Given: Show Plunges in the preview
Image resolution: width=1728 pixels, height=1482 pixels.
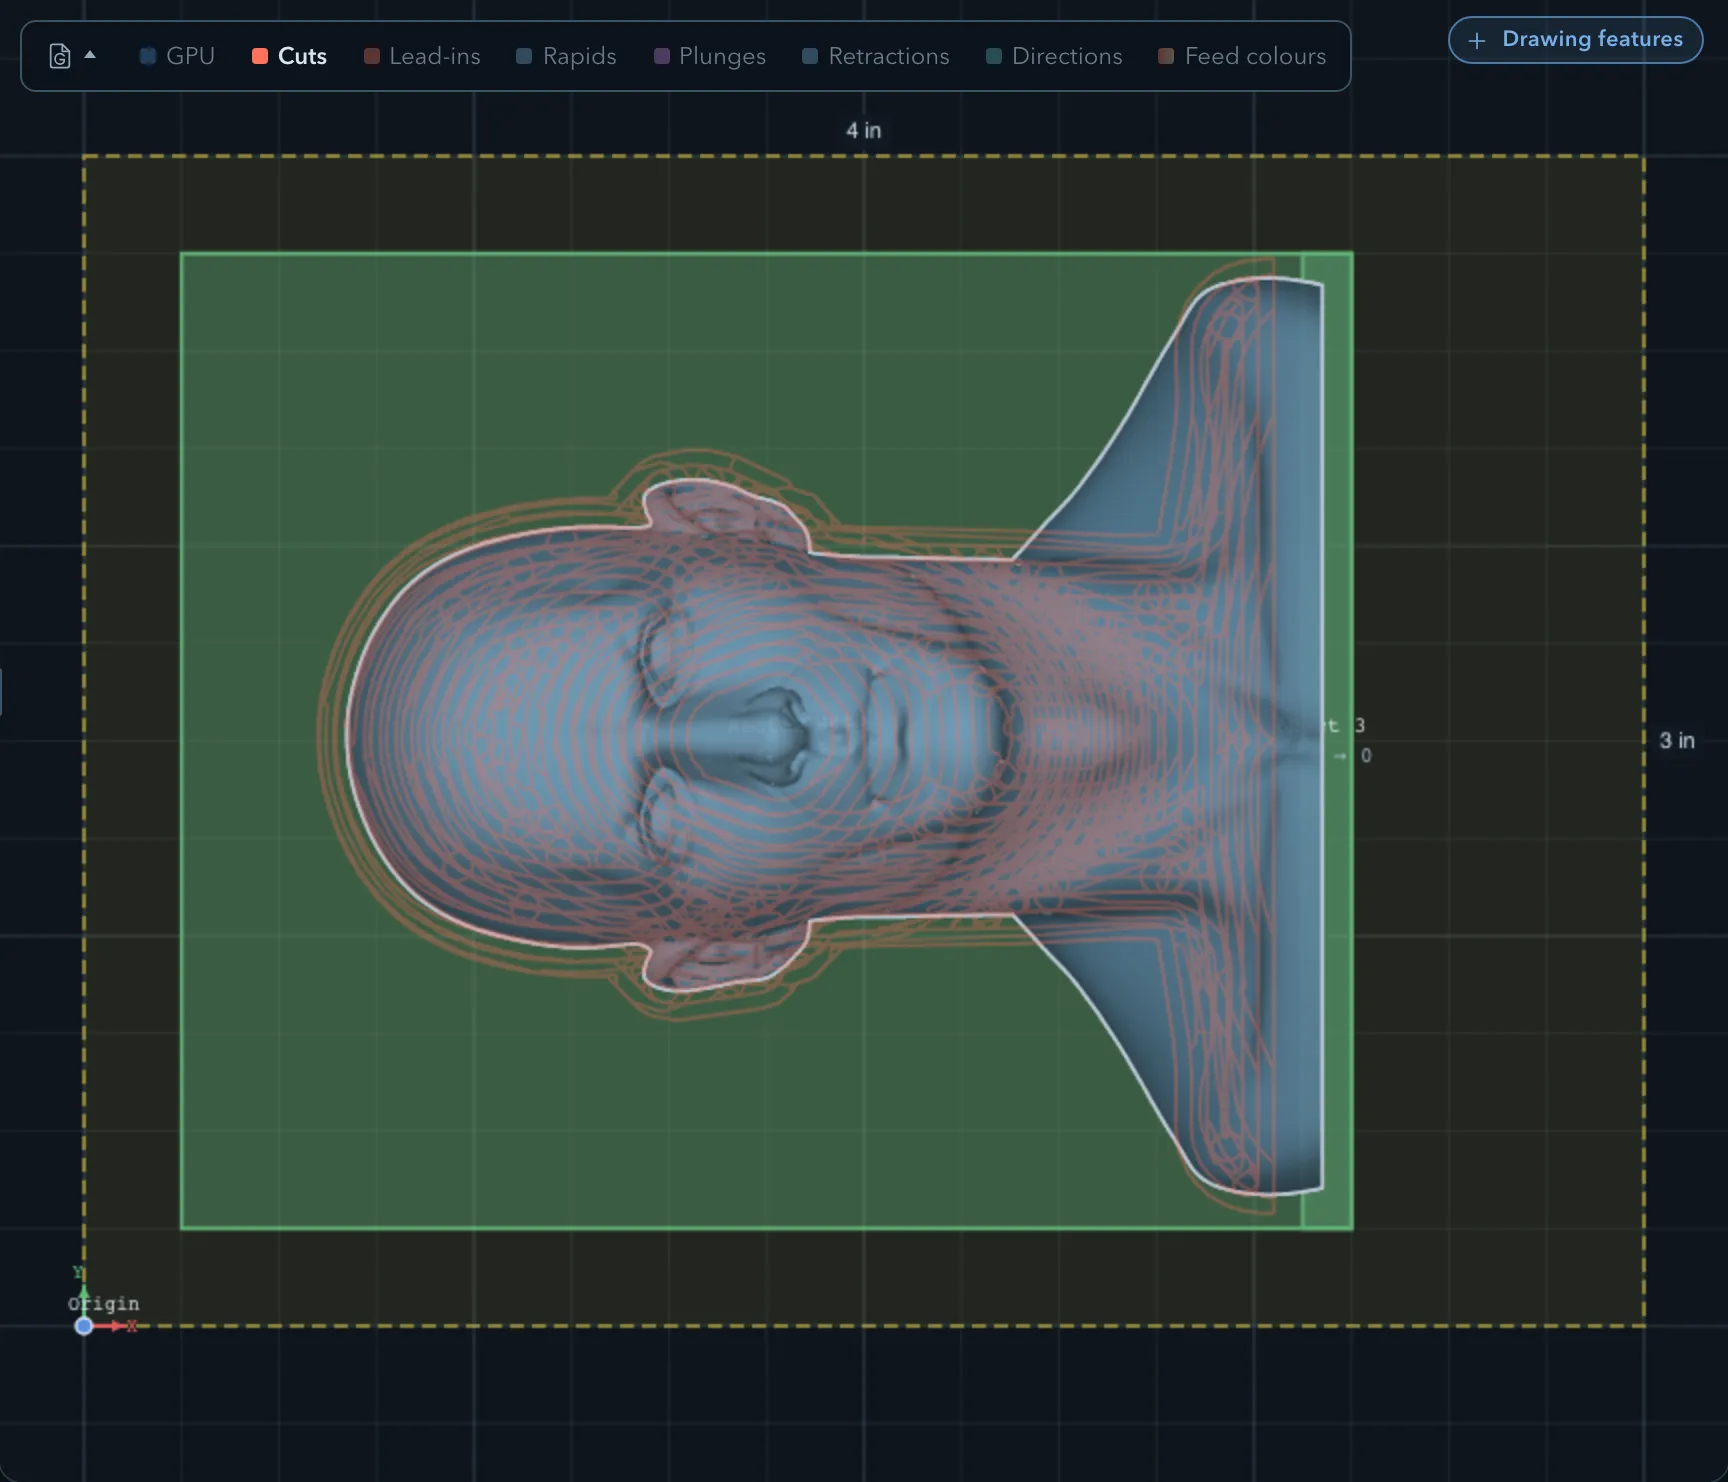Looking at the screenshot, I should 710,56.
